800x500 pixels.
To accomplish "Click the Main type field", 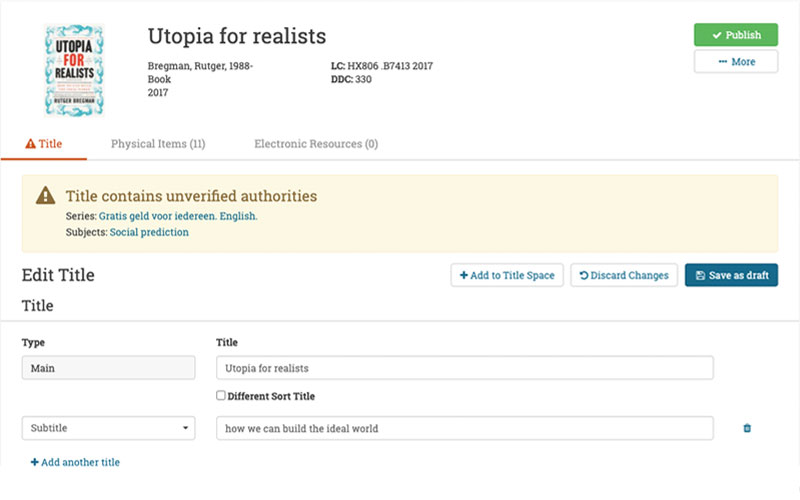I will 108,368.
